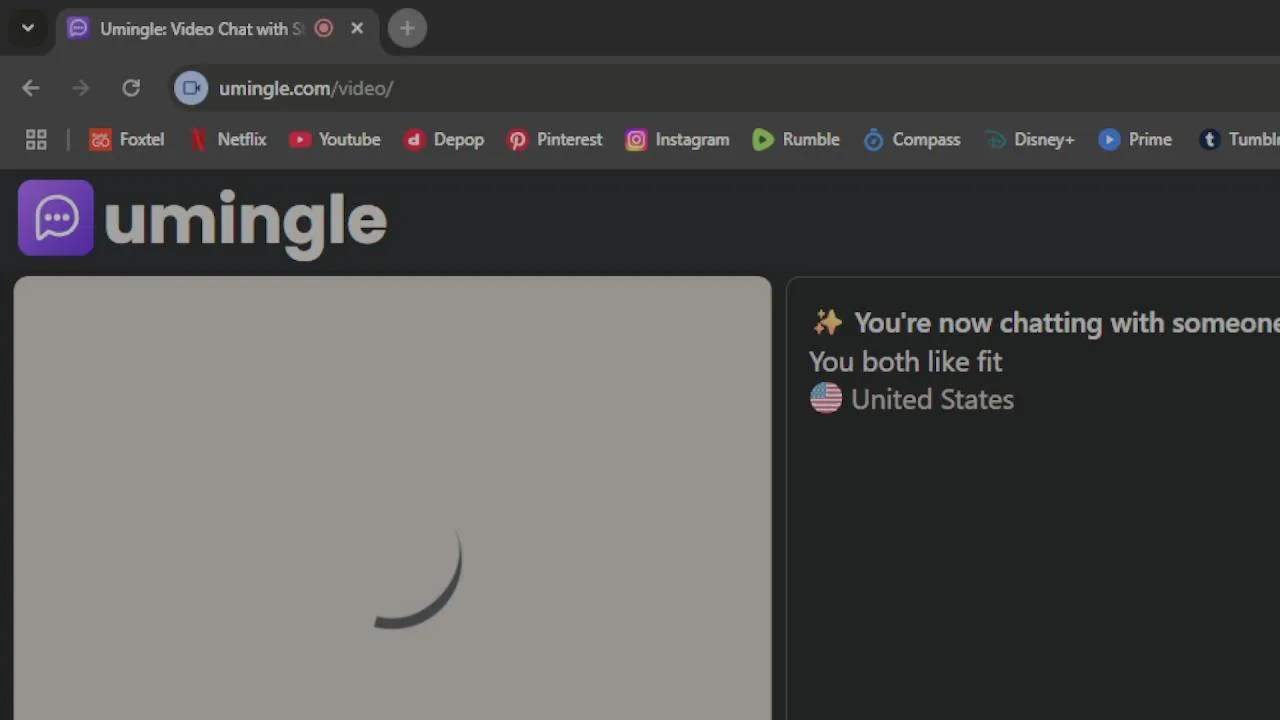
Task: Click the tab recording indicator dot
Action: pyautogui.click(x=323, y=28)
